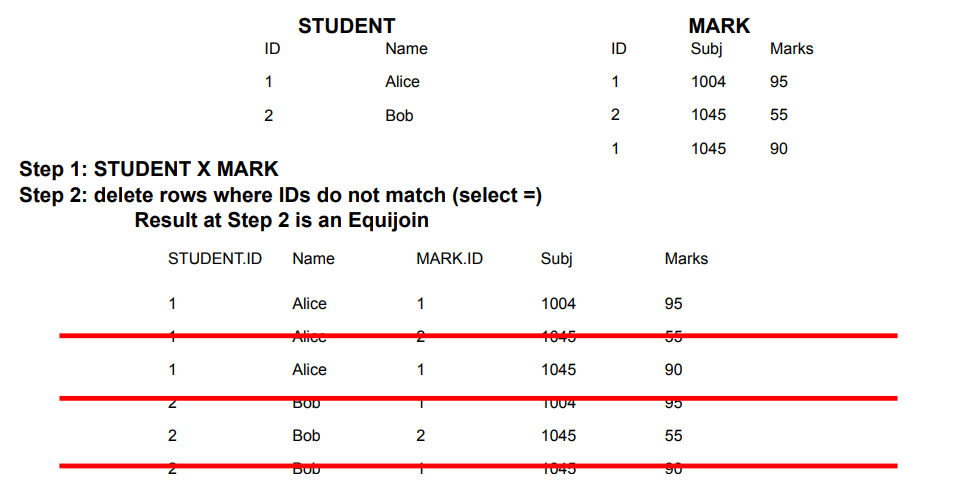Click Marks header in MARK table

tap(791, 48)
